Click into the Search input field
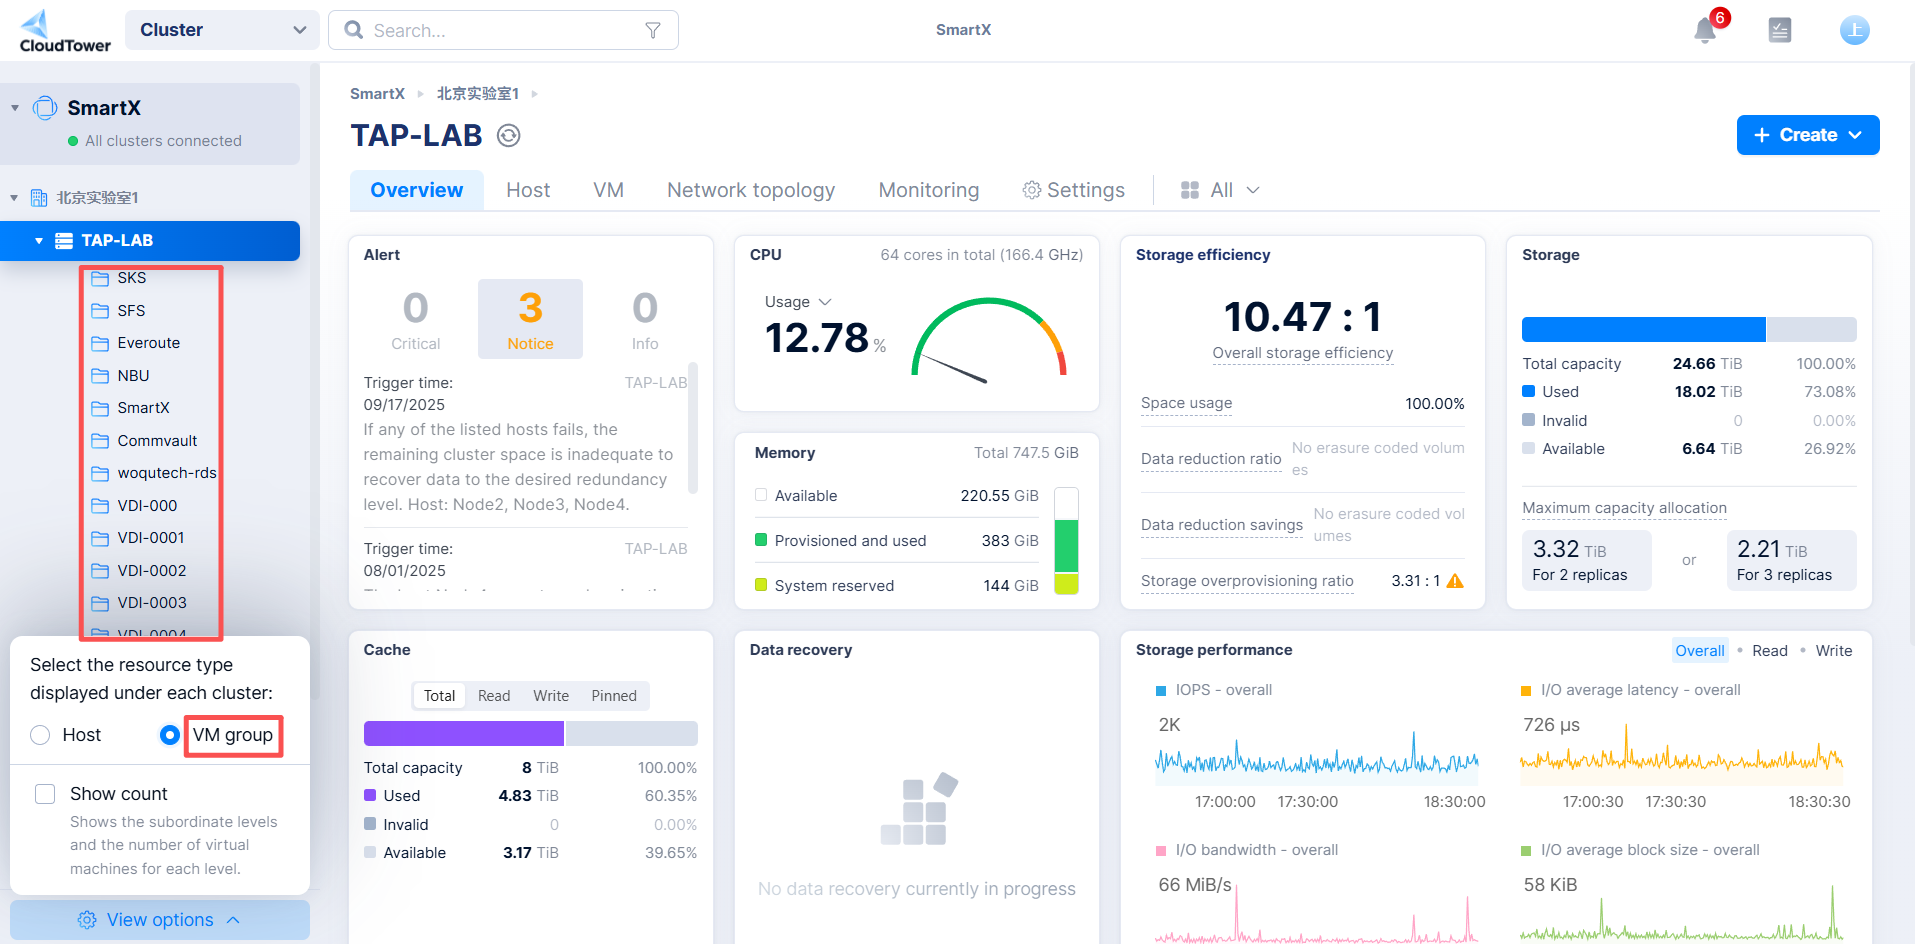This screenshot has height=944, width=1915. (500, 31)
